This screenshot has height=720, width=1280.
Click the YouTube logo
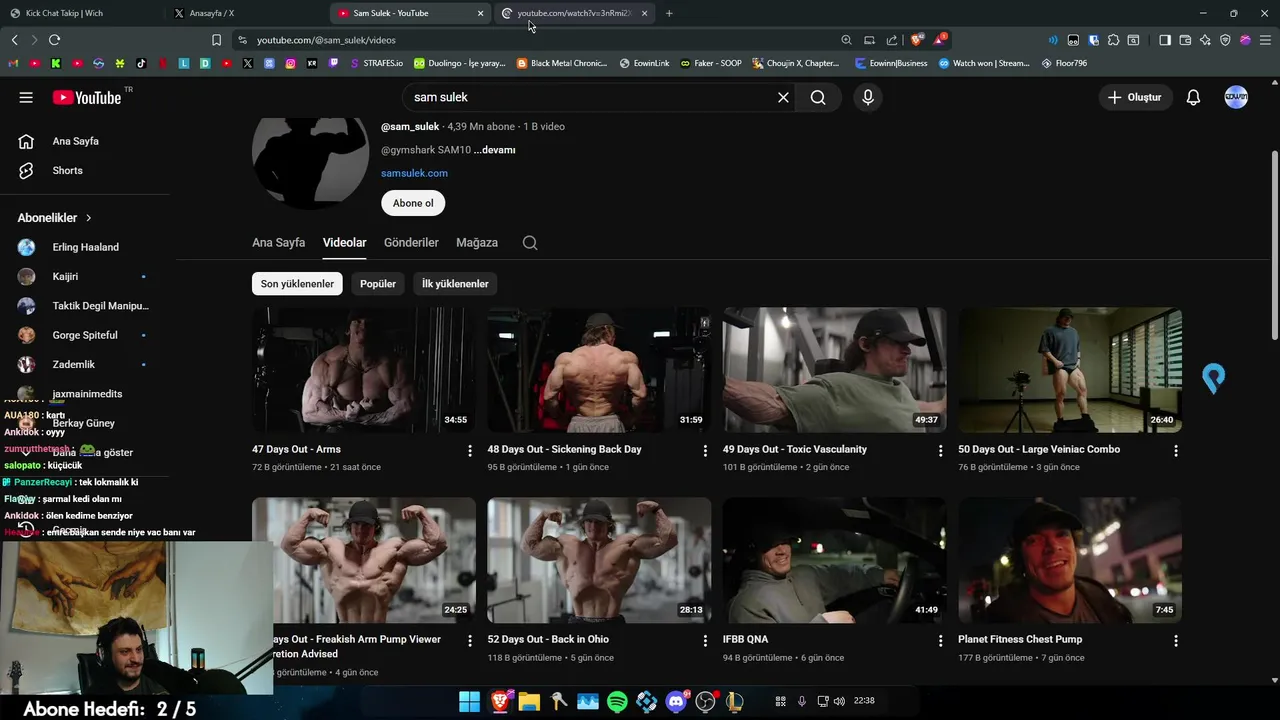pos(86,97)
